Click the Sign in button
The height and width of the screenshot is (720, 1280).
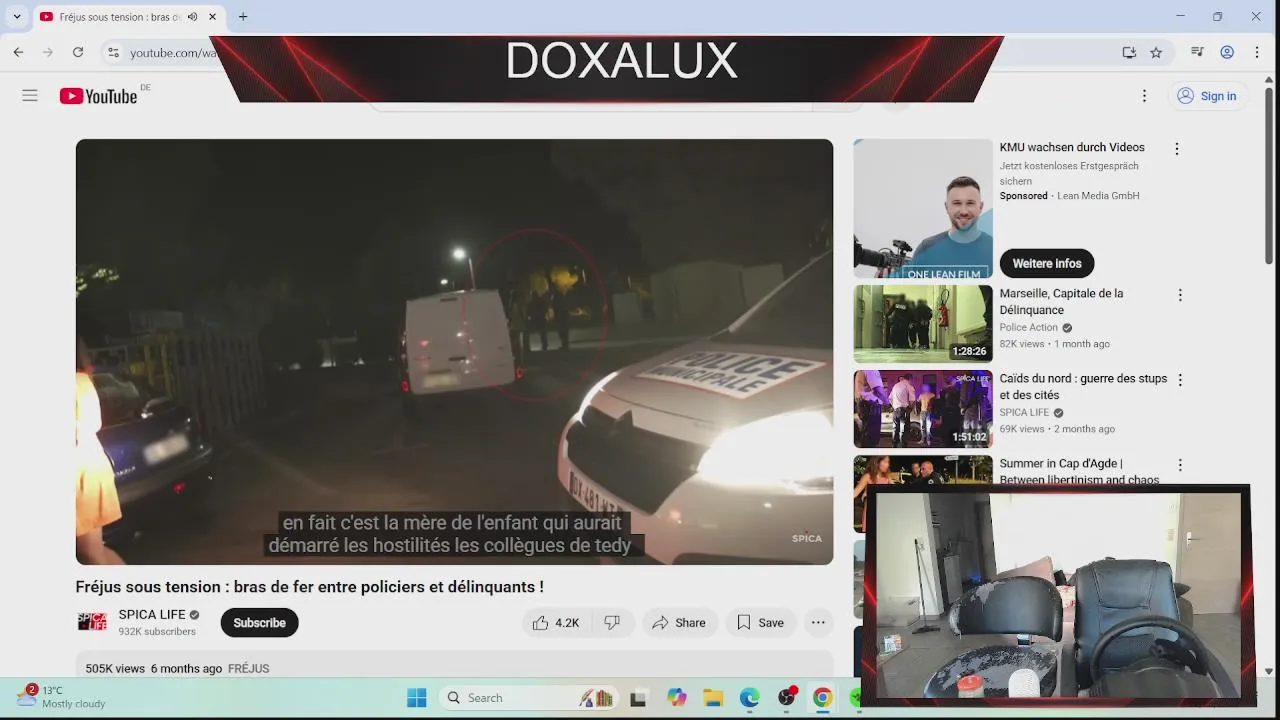point(1207,96)
